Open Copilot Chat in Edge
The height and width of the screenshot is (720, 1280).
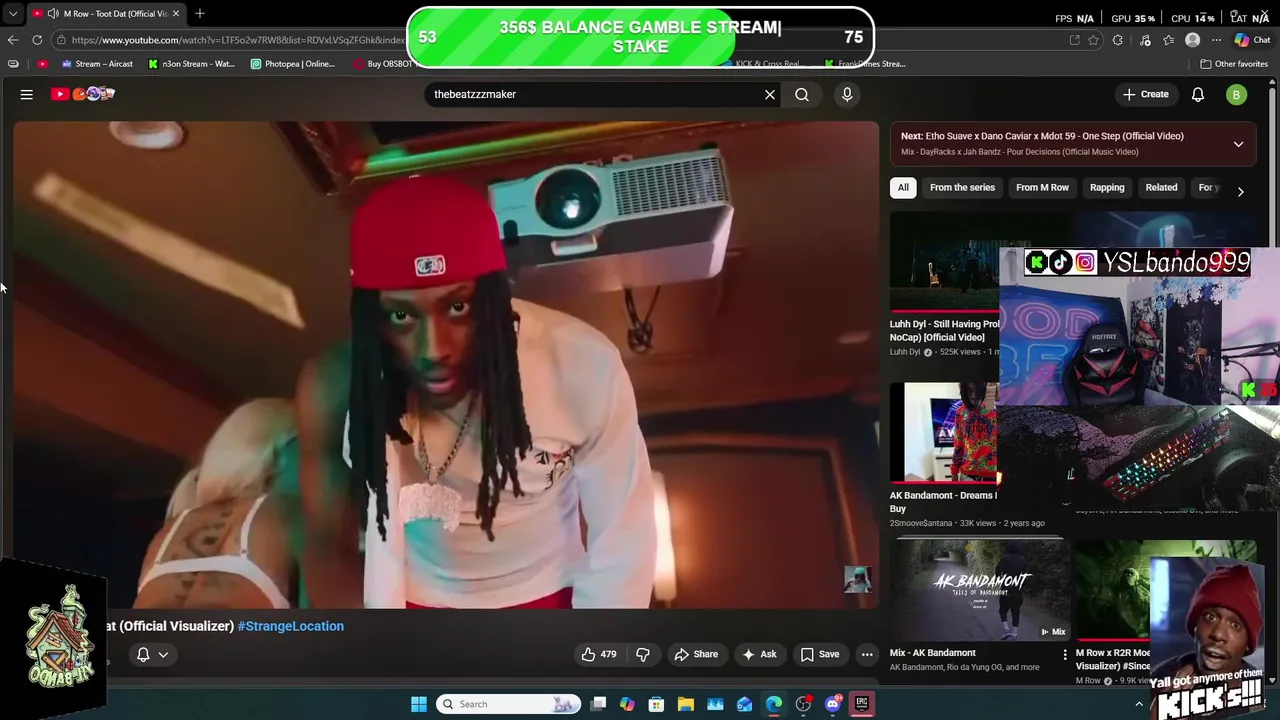tap(1251, 40)
